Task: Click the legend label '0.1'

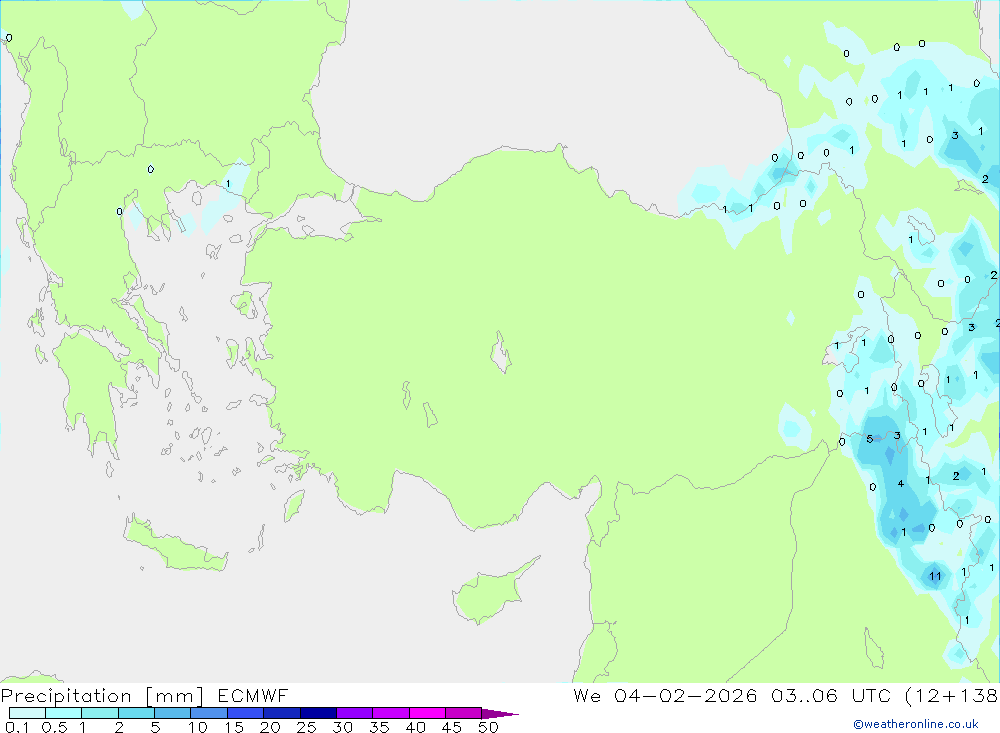Action: 17,727
